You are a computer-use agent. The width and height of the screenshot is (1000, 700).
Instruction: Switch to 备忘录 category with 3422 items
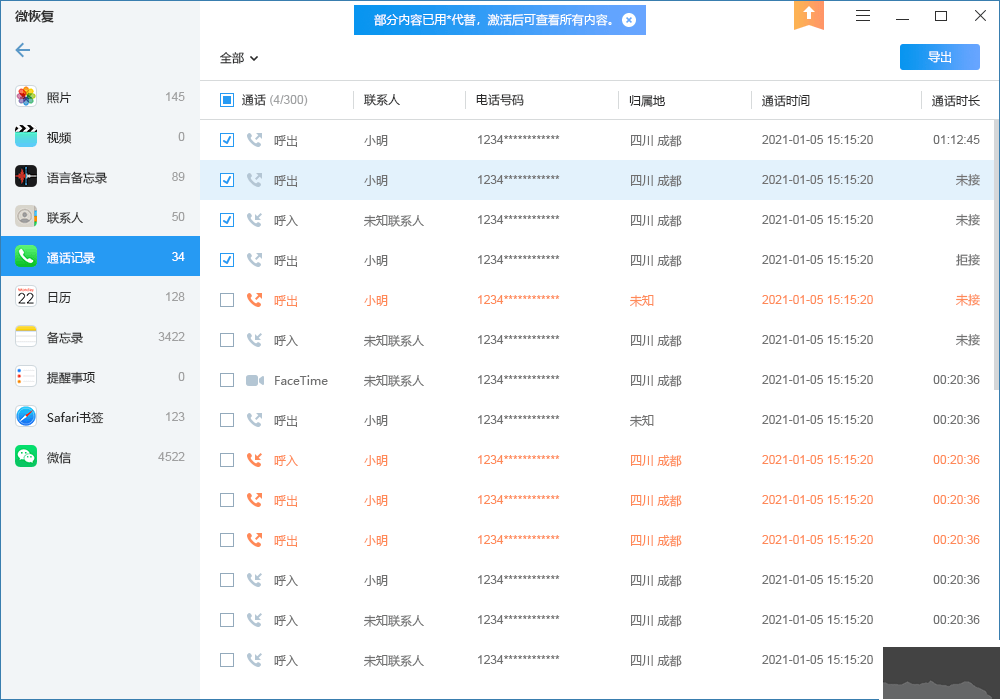coord(100,337)
